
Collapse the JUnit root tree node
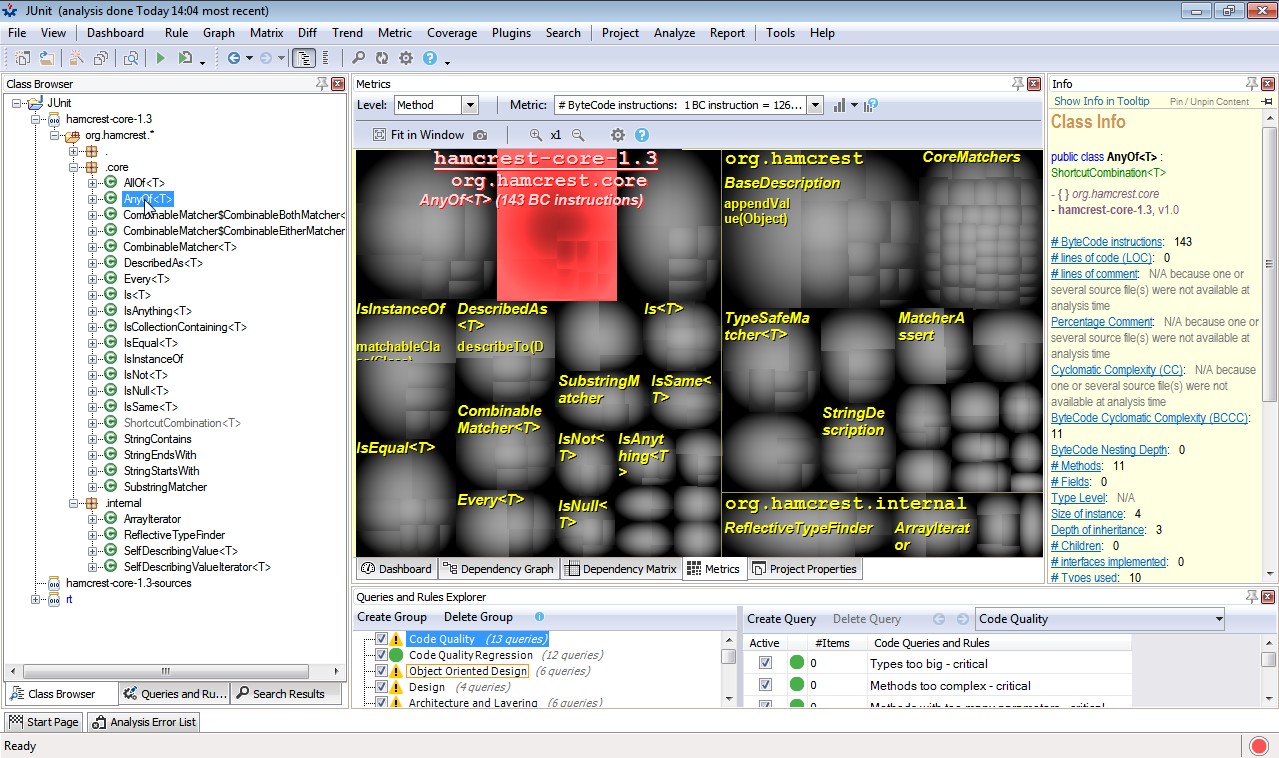tap(17, 103)
